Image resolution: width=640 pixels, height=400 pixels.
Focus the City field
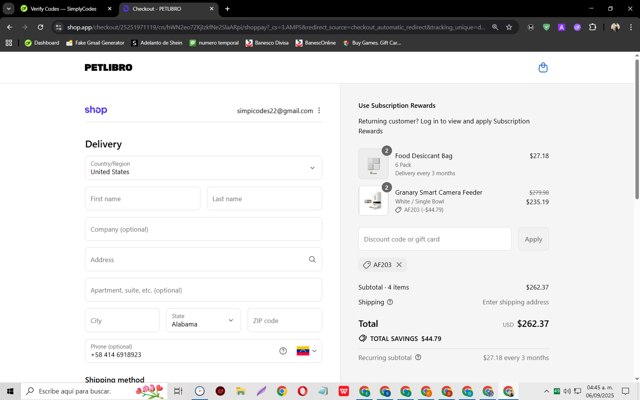click(x=122, y=320)
